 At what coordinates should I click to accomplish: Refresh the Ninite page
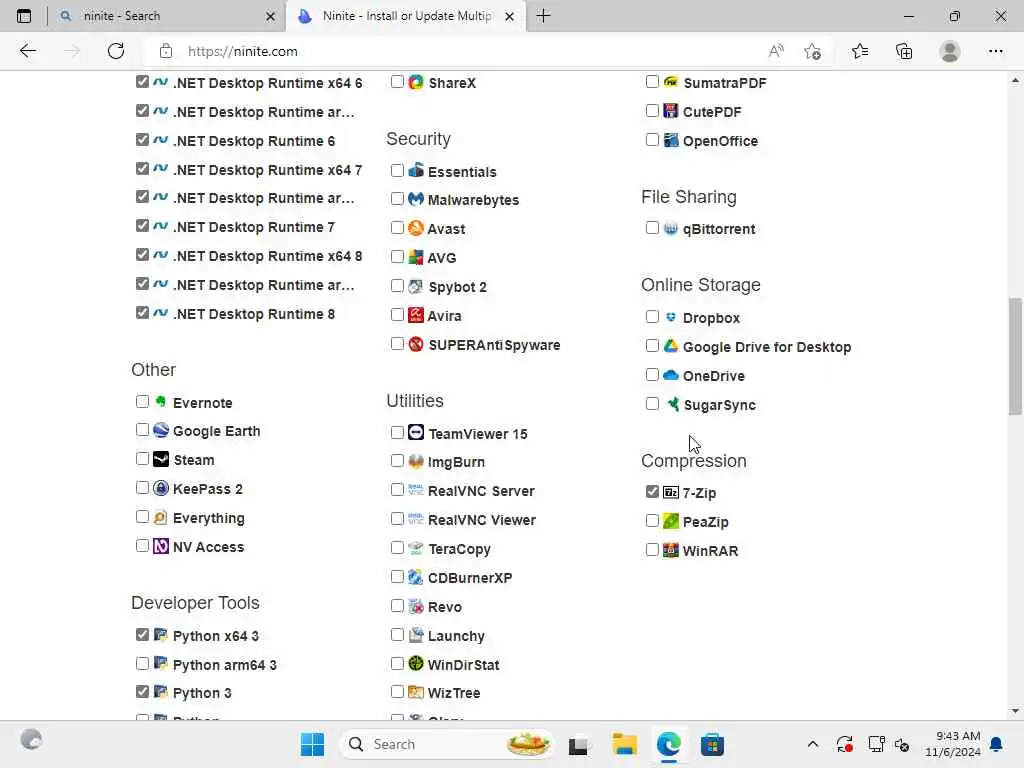tap(116, 51)
